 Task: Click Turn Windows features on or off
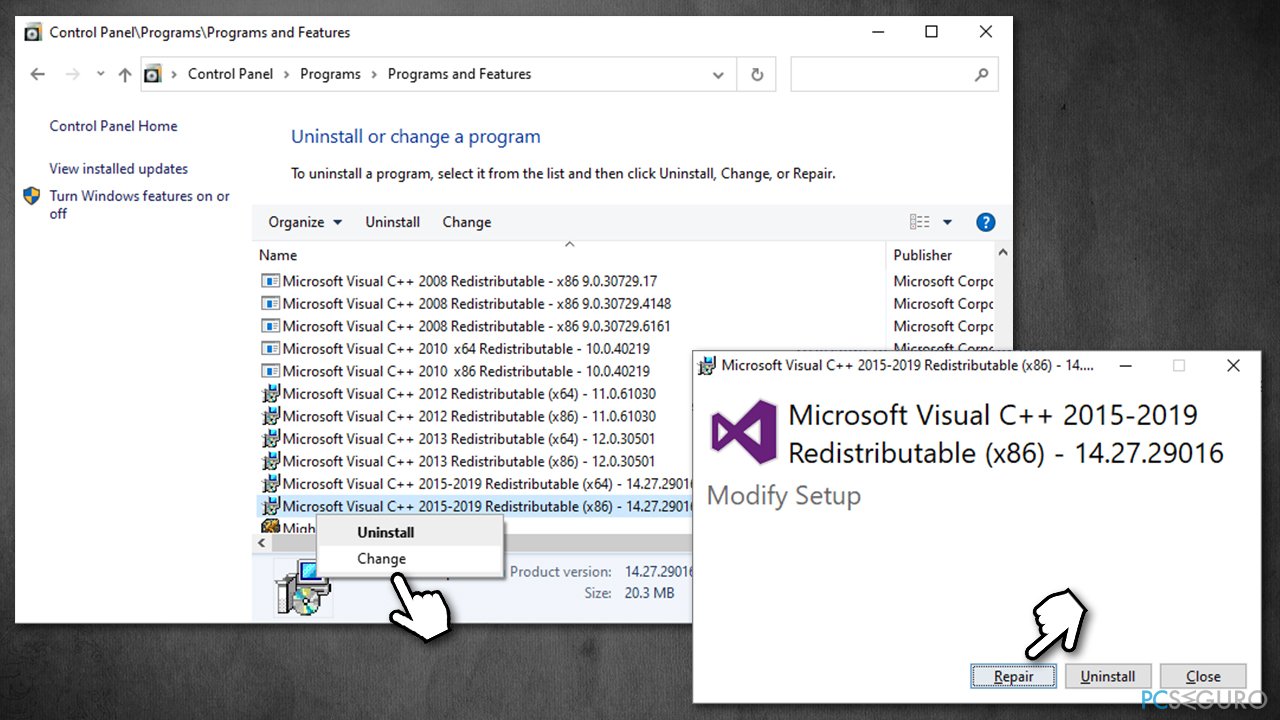pyautogui.click(x=139, y=196)
